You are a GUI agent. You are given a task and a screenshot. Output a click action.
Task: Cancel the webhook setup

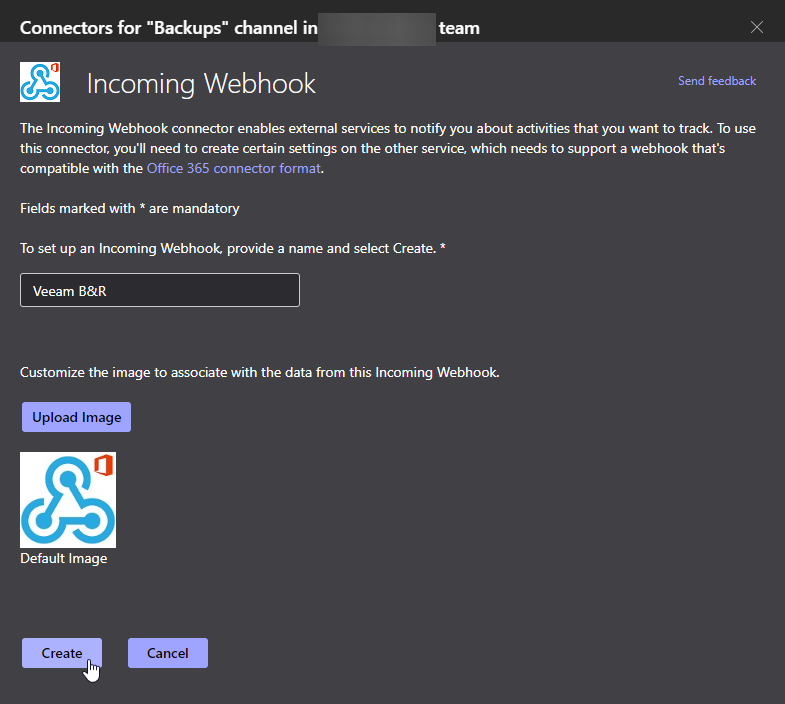click(x=168, y=653)
